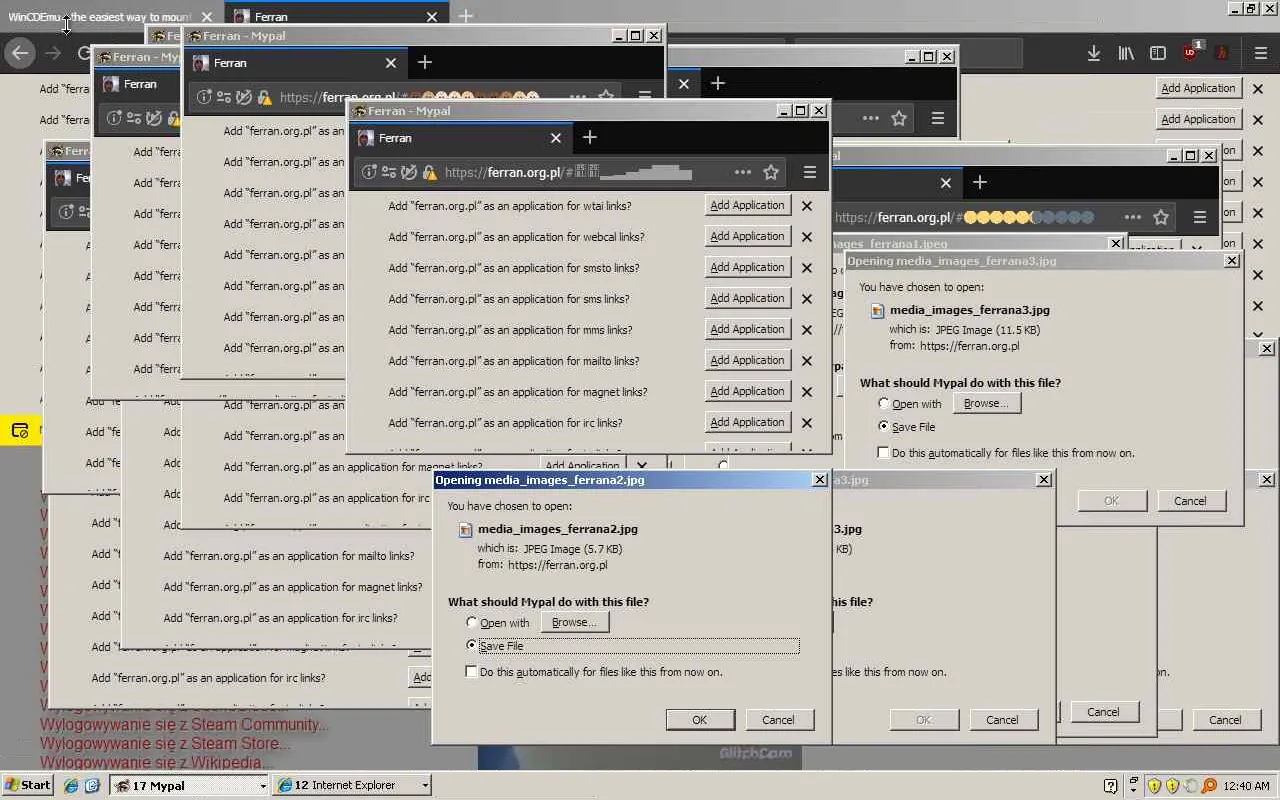
Task: Tick 'Do this automatically' in 11.5 KB ferrana3.jpg dialog
Action: point(883,453)
